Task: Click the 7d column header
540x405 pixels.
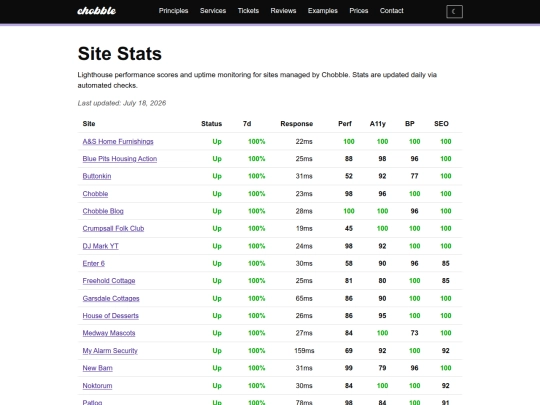Action: tap(247, 124)
